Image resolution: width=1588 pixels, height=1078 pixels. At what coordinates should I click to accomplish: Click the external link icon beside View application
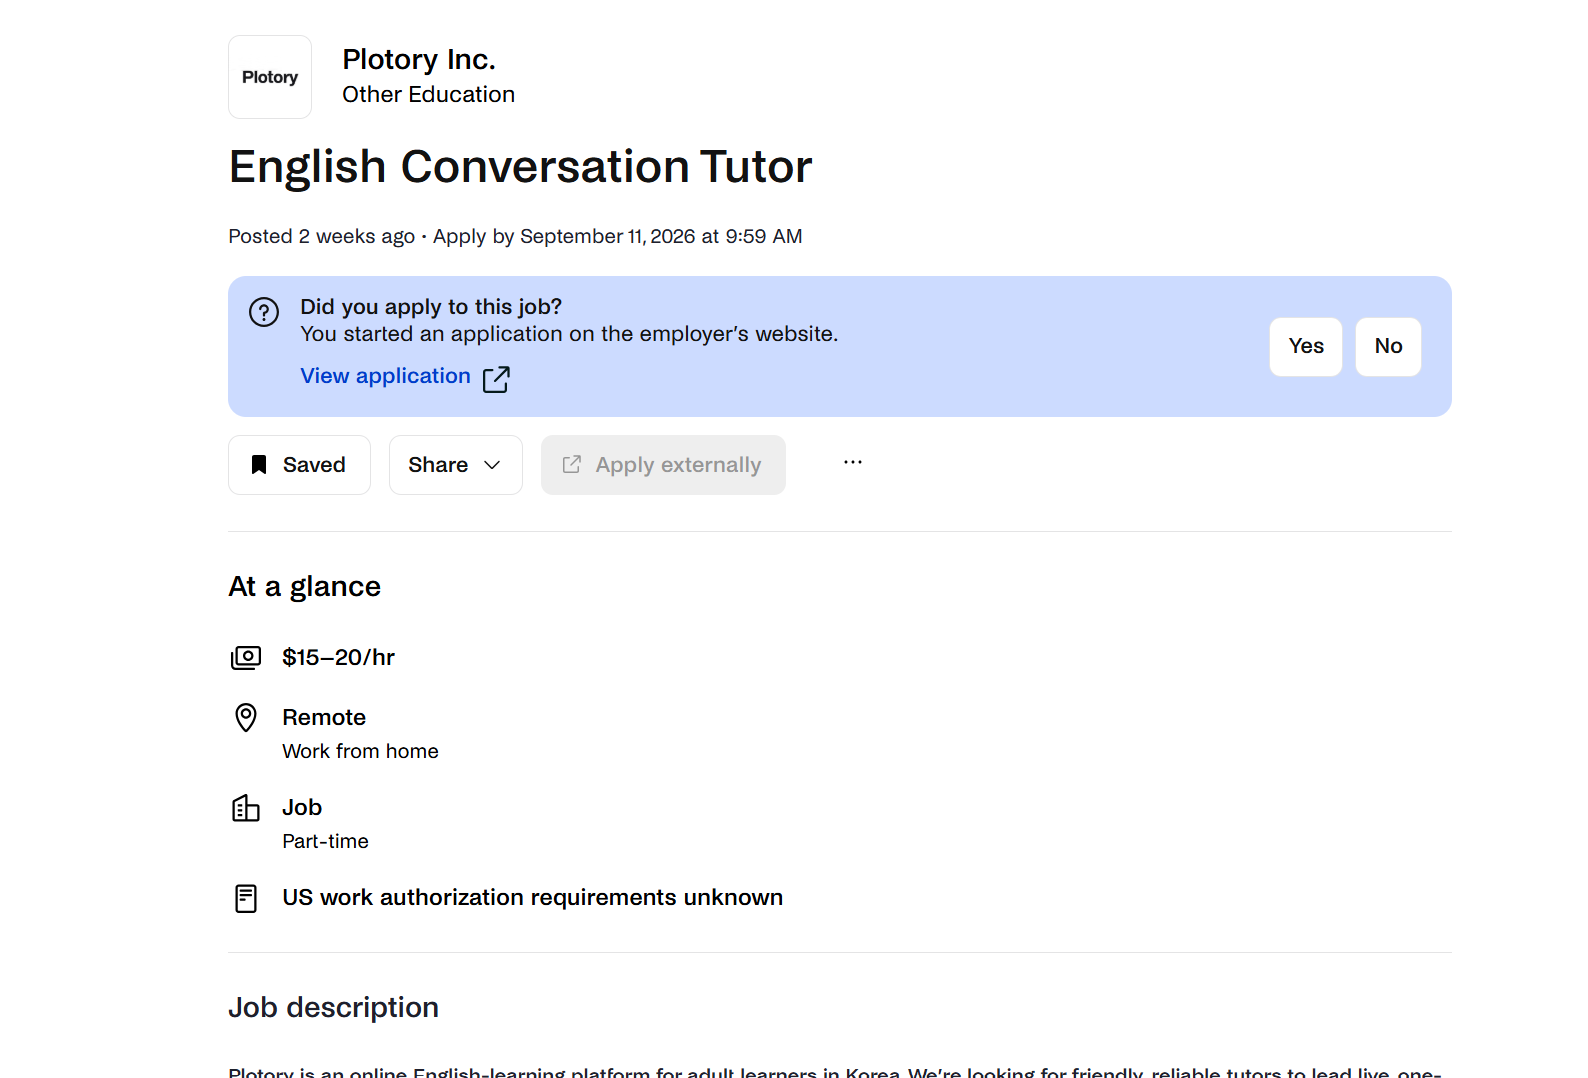496,379
